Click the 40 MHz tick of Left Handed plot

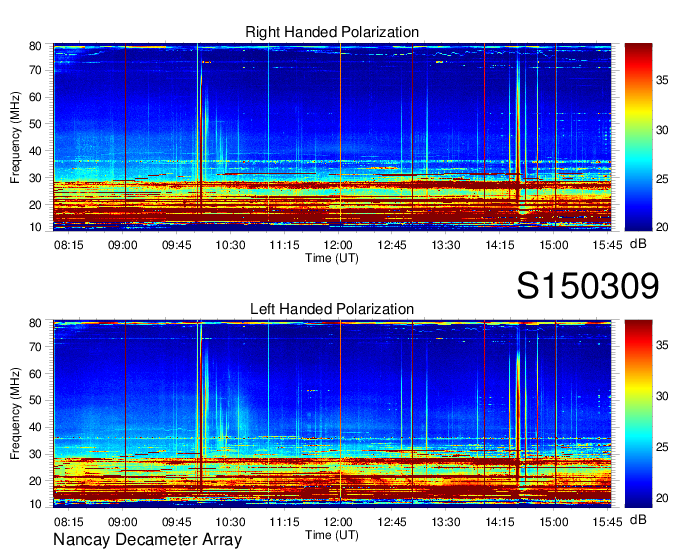(x=35, y=428)
